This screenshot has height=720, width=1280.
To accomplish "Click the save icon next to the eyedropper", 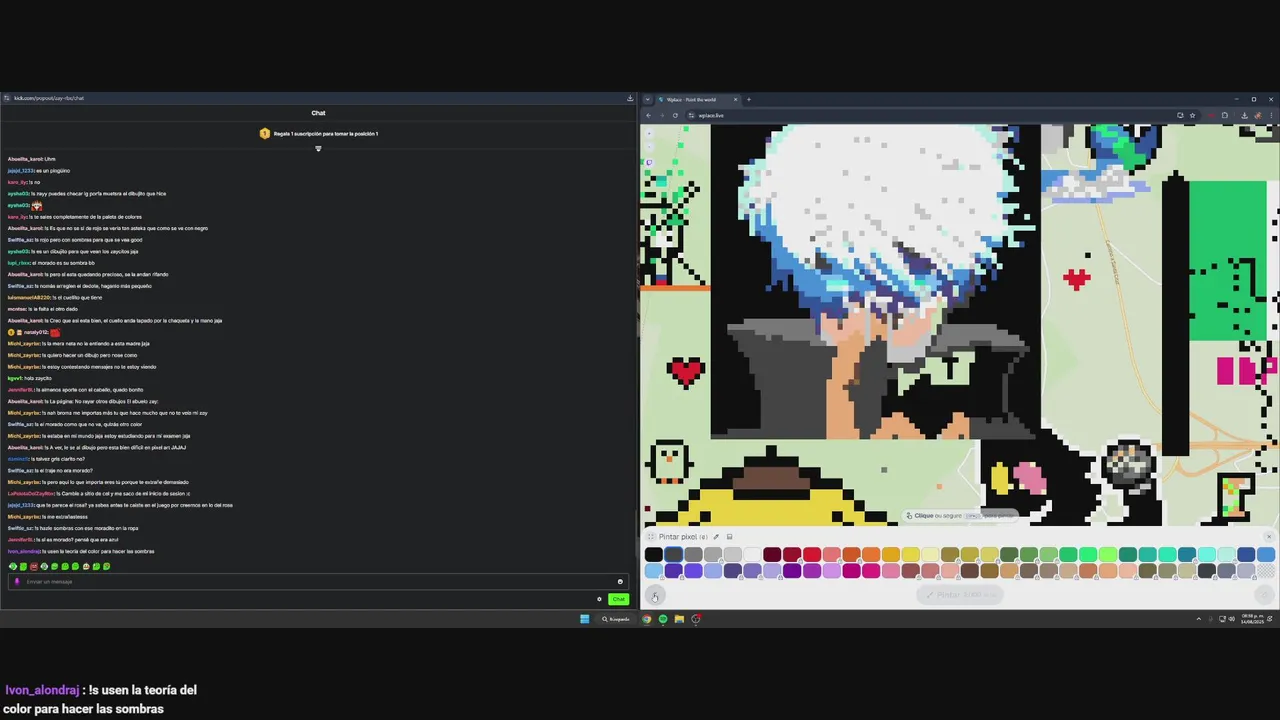I will coord(729,537).
